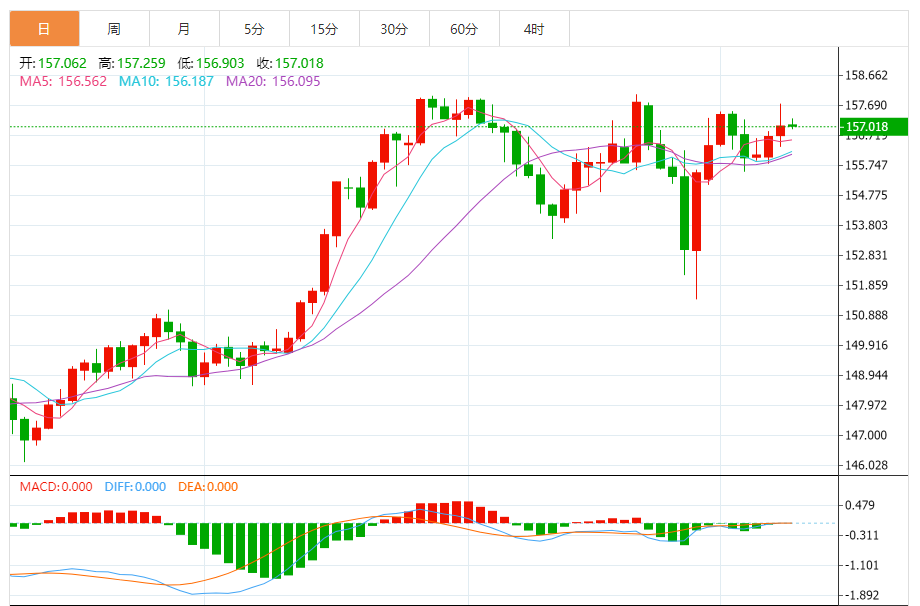This screenshot has width=920, height=606.
Task: Click the green 157.018 current price tag
Action: tap(874, 127)
